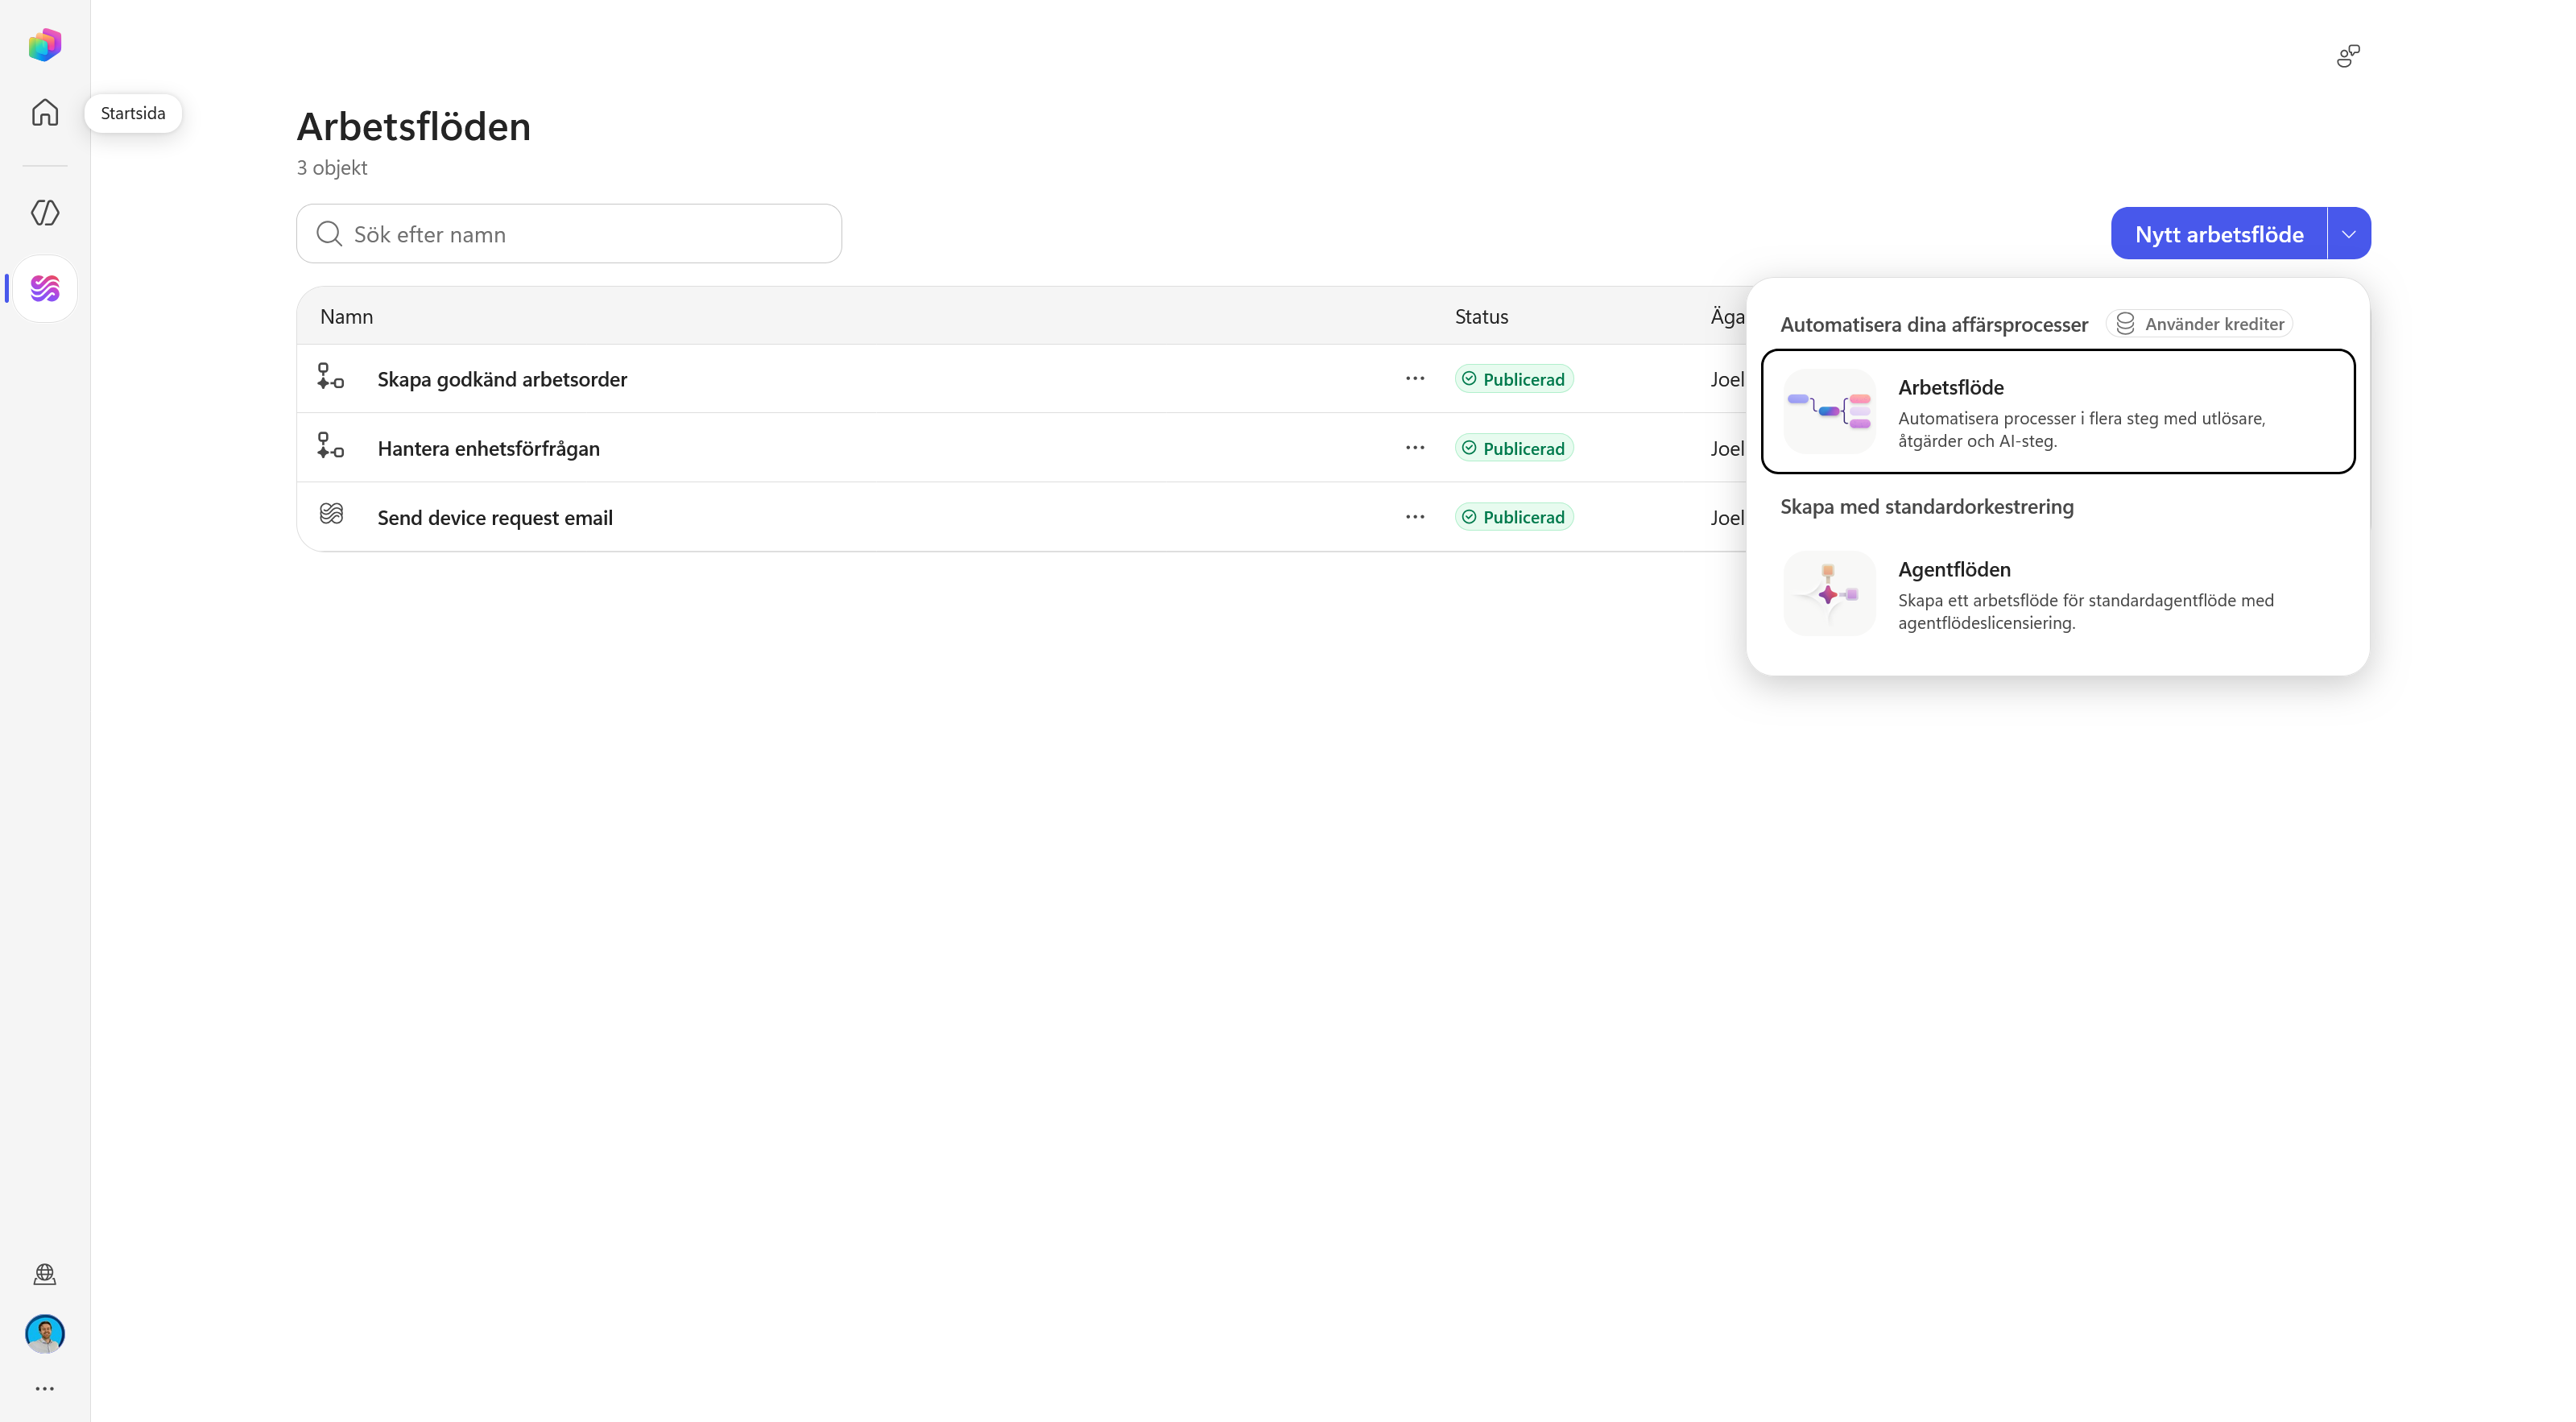
Task: Click the Skapa med standardorkestrering heading
Action: coord(1927,506)
